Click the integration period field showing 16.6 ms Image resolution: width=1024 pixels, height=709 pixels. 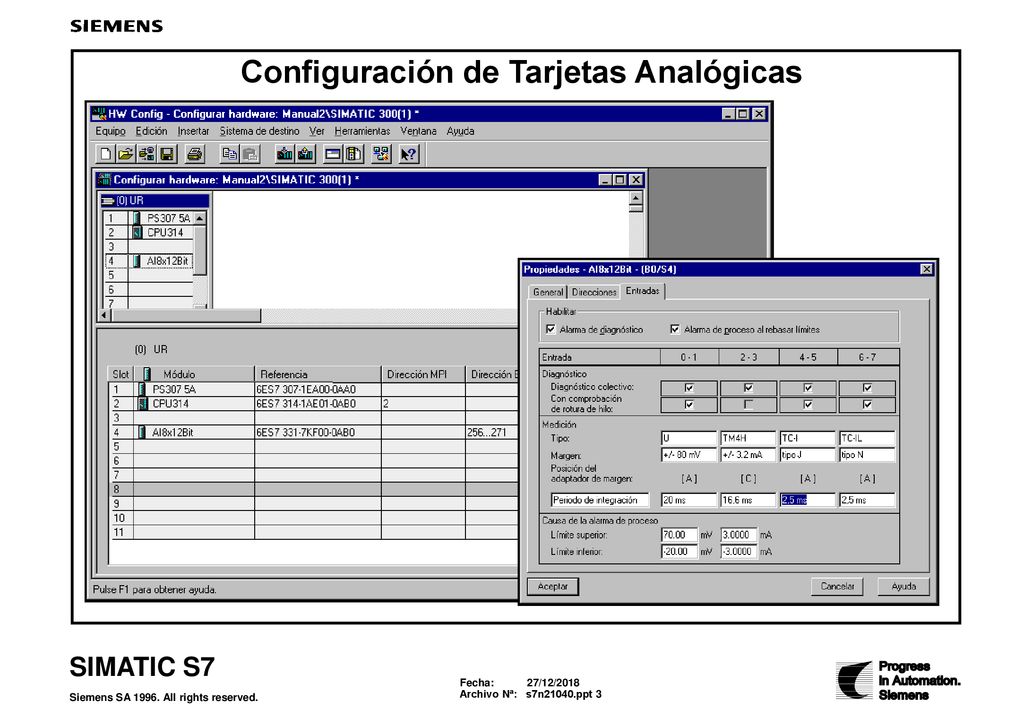748,500
